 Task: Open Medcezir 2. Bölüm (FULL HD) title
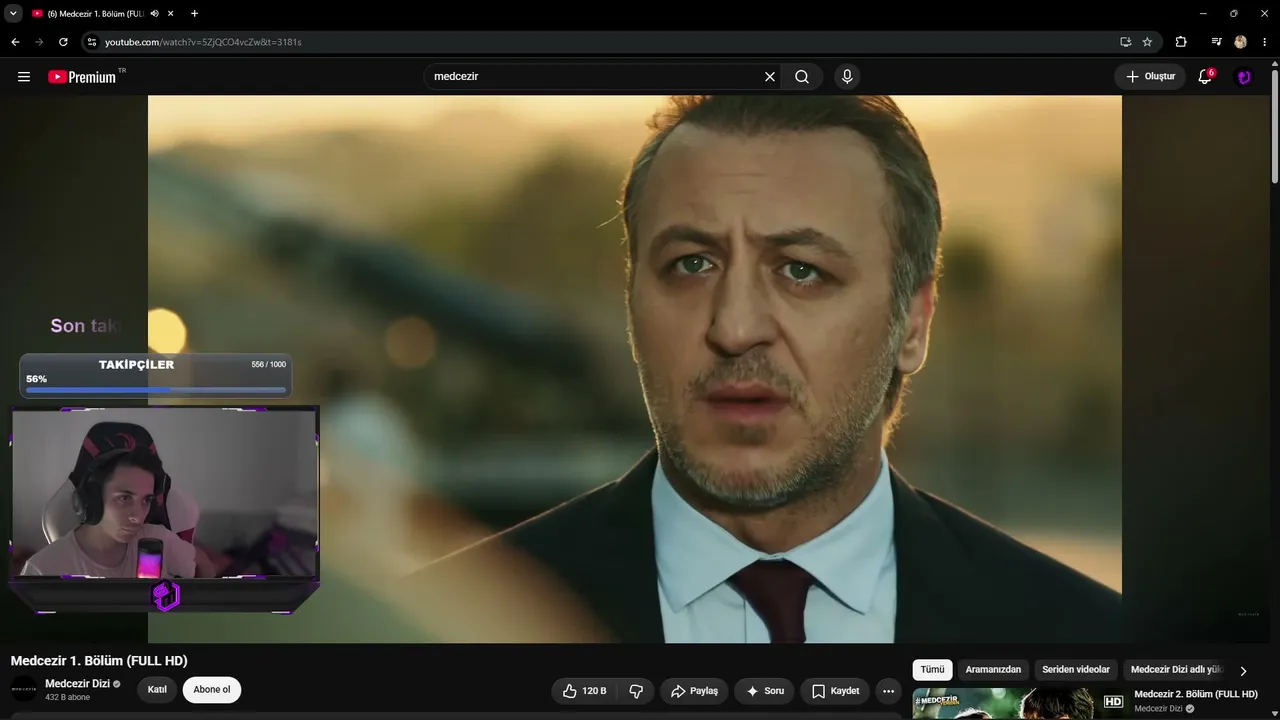tap(1195, 694)
